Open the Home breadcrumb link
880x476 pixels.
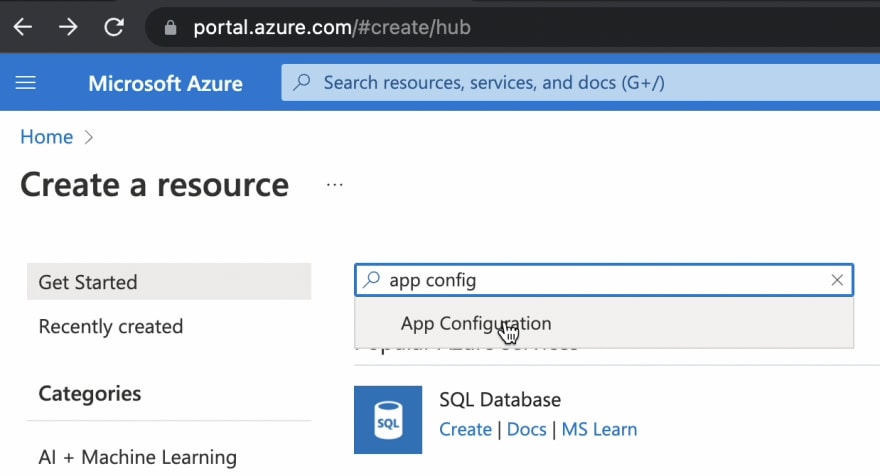[47, 137]
